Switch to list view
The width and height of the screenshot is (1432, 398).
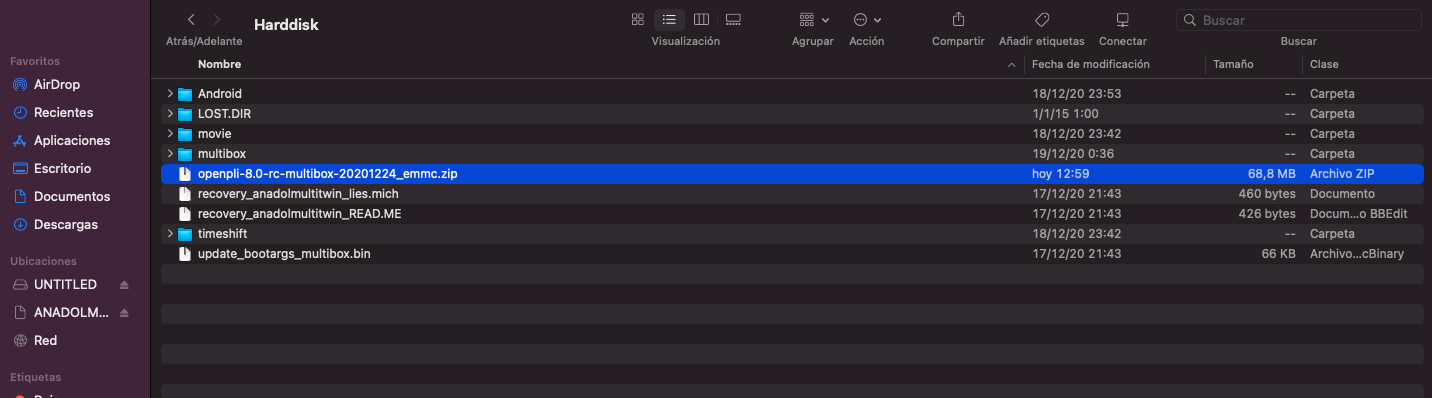click(x=669, y=20)
